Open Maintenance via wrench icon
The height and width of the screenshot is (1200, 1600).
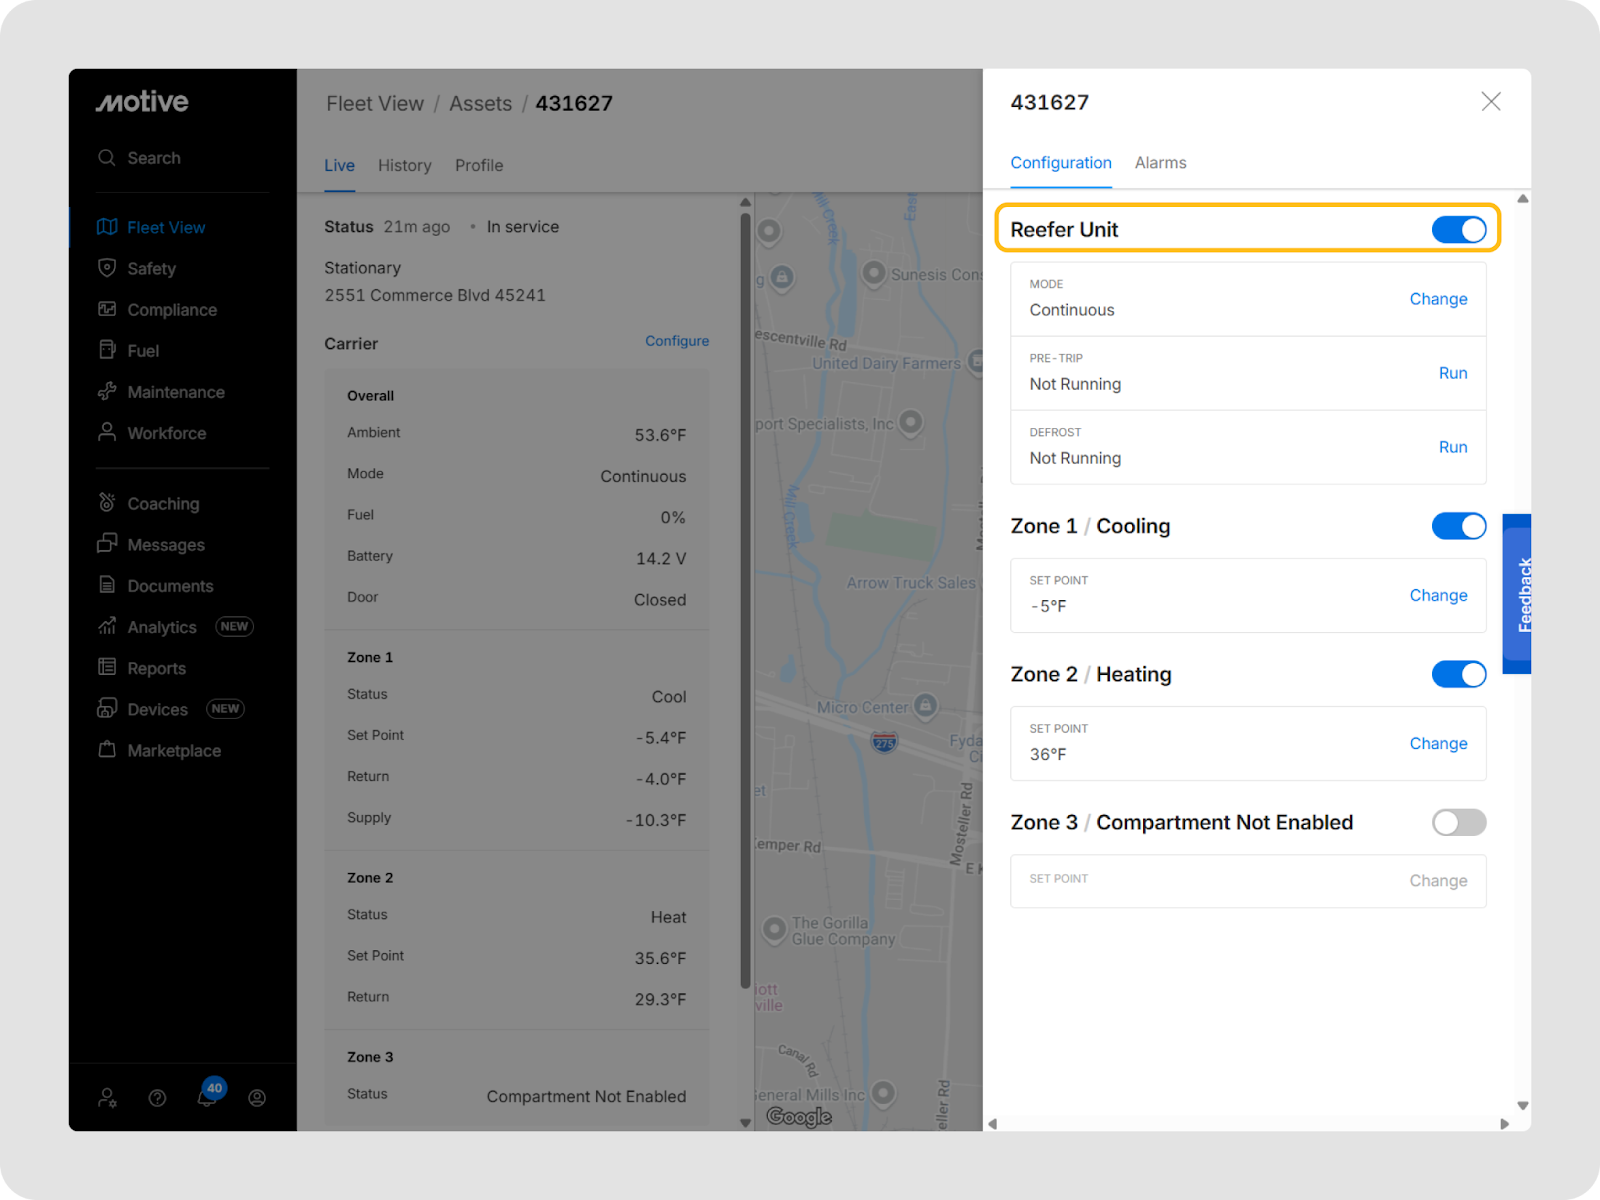click(x=107, y=392)
